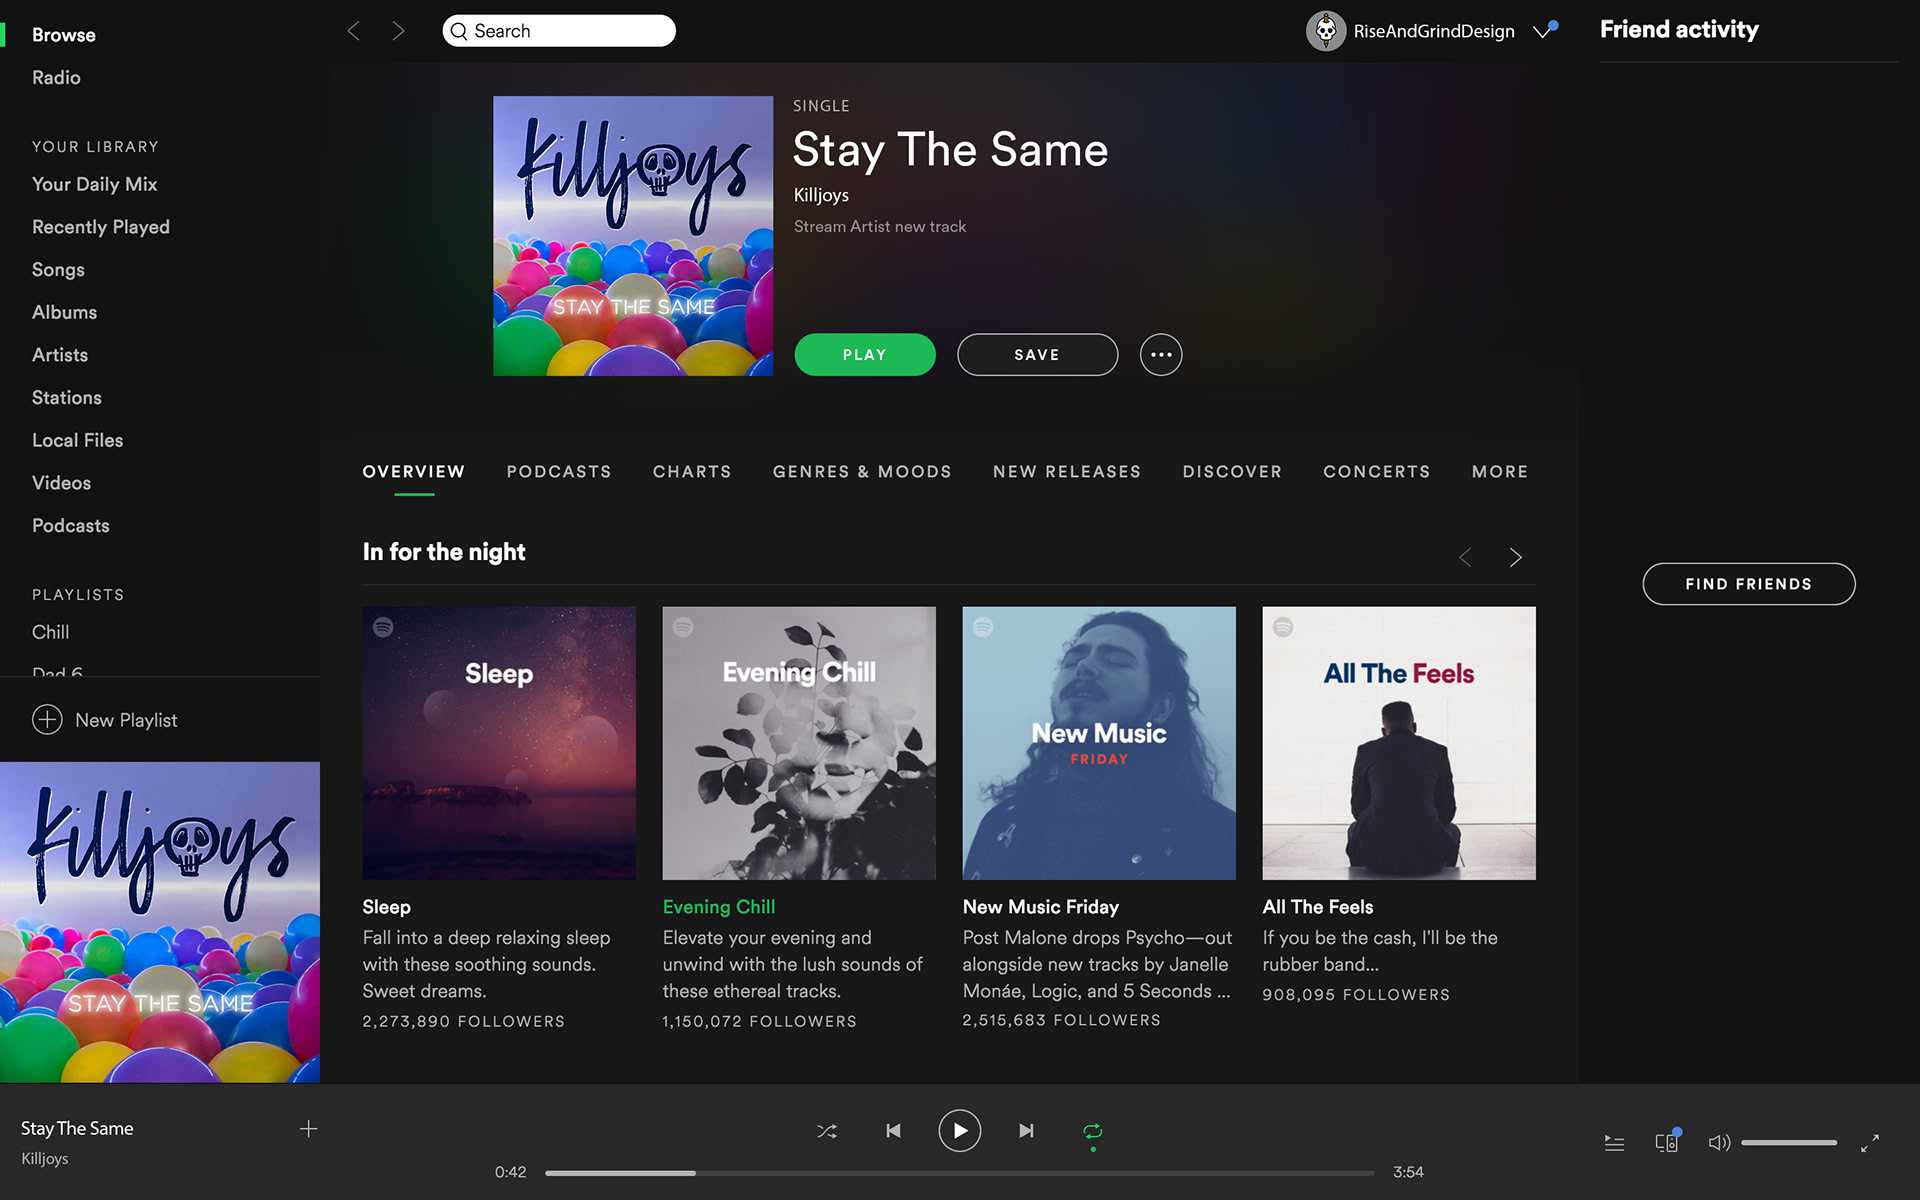Viewport: 1920px width, 1200px height.
Task: Toggle shuffle playback
Action: [x=827, y=1131]
